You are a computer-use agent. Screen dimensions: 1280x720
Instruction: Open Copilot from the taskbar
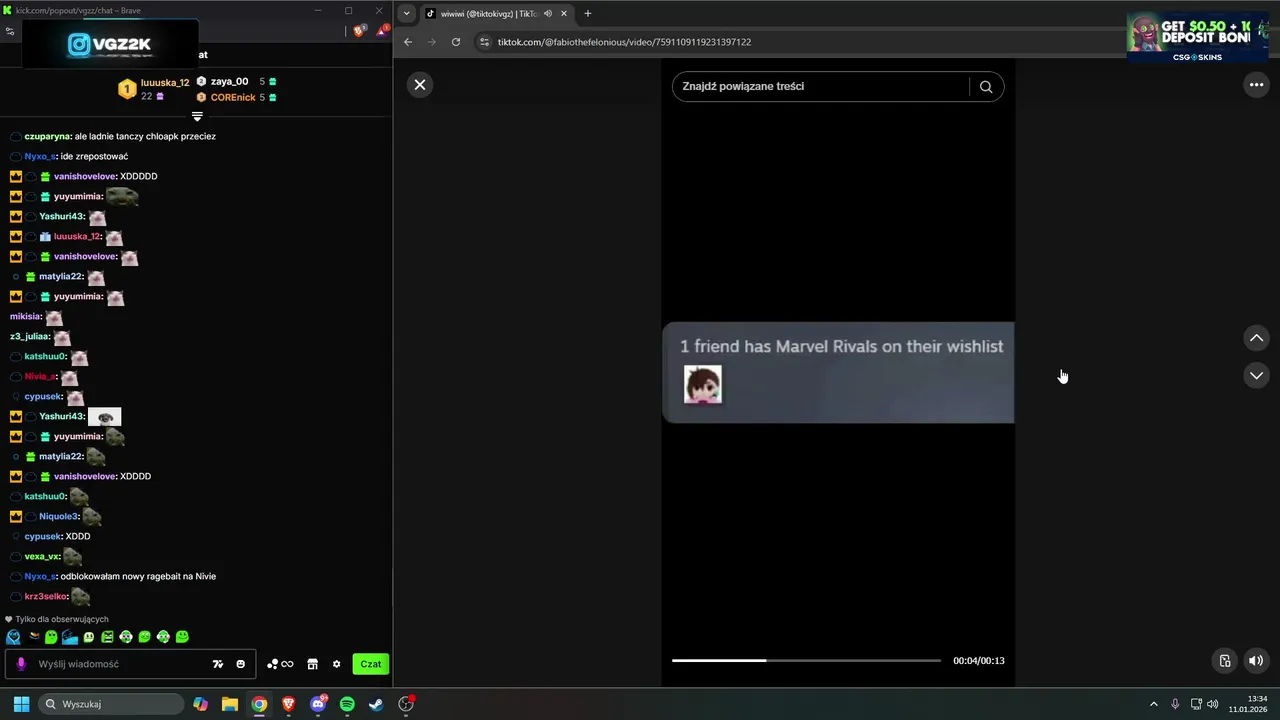pyautogui.click(x=201, y=704)
